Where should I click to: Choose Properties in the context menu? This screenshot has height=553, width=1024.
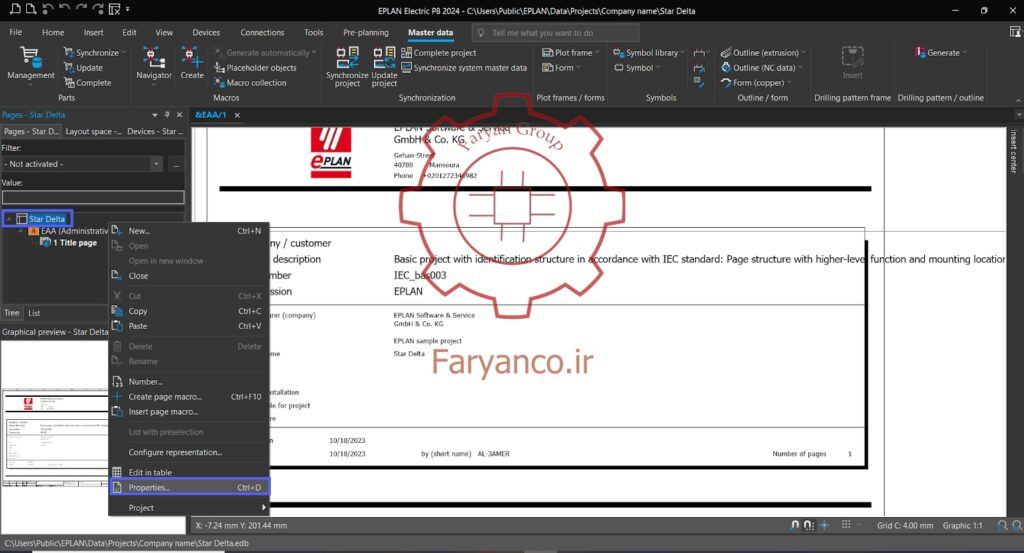[x=189, y=487]
